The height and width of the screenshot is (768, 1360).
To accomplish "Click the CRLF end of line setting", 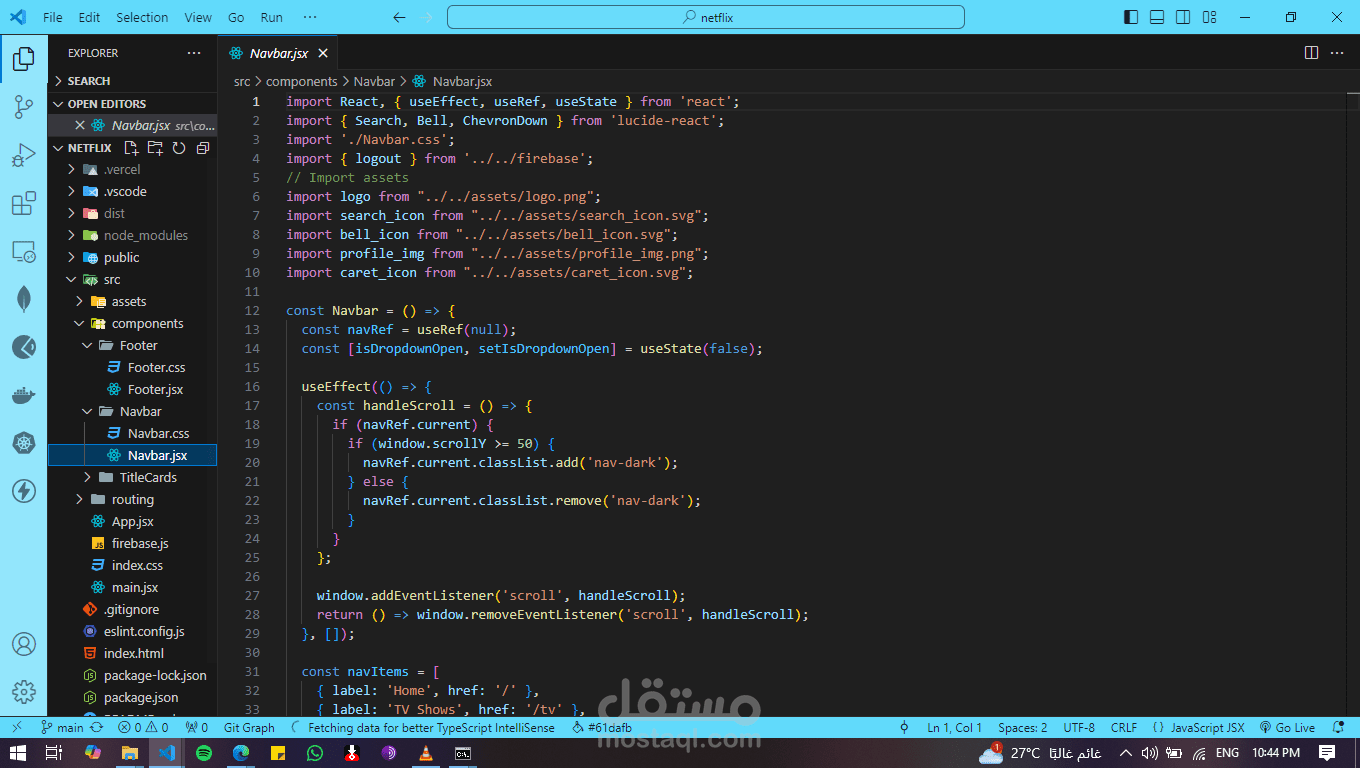I will click(1124, 728).
